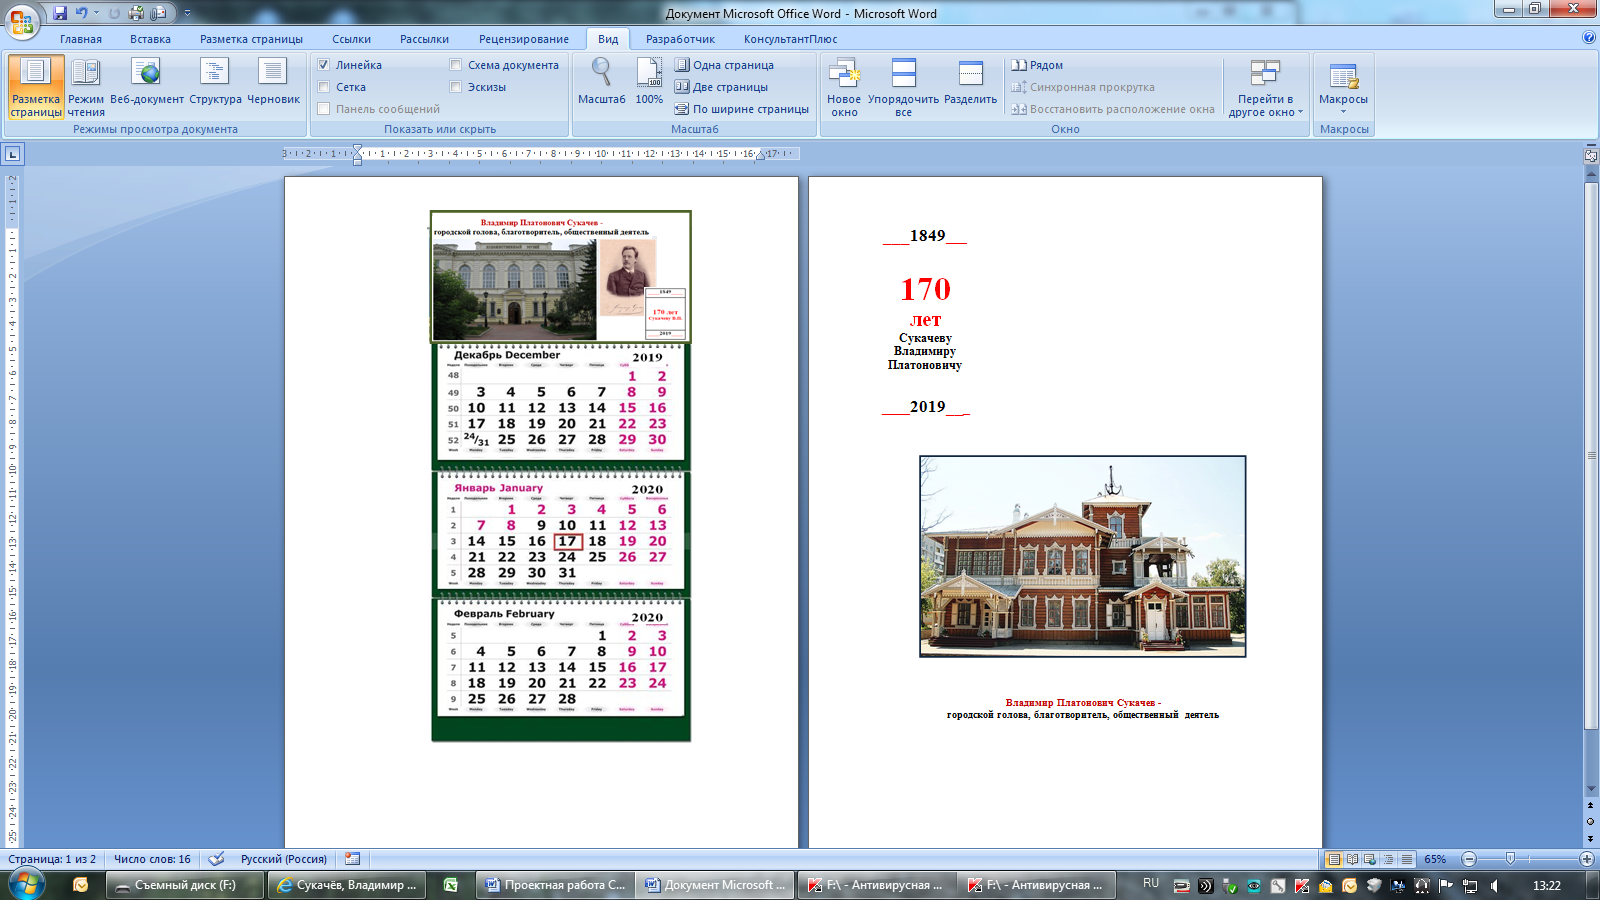
Task: Open the Вставка ribbon tab
Action: pos(150,39)
